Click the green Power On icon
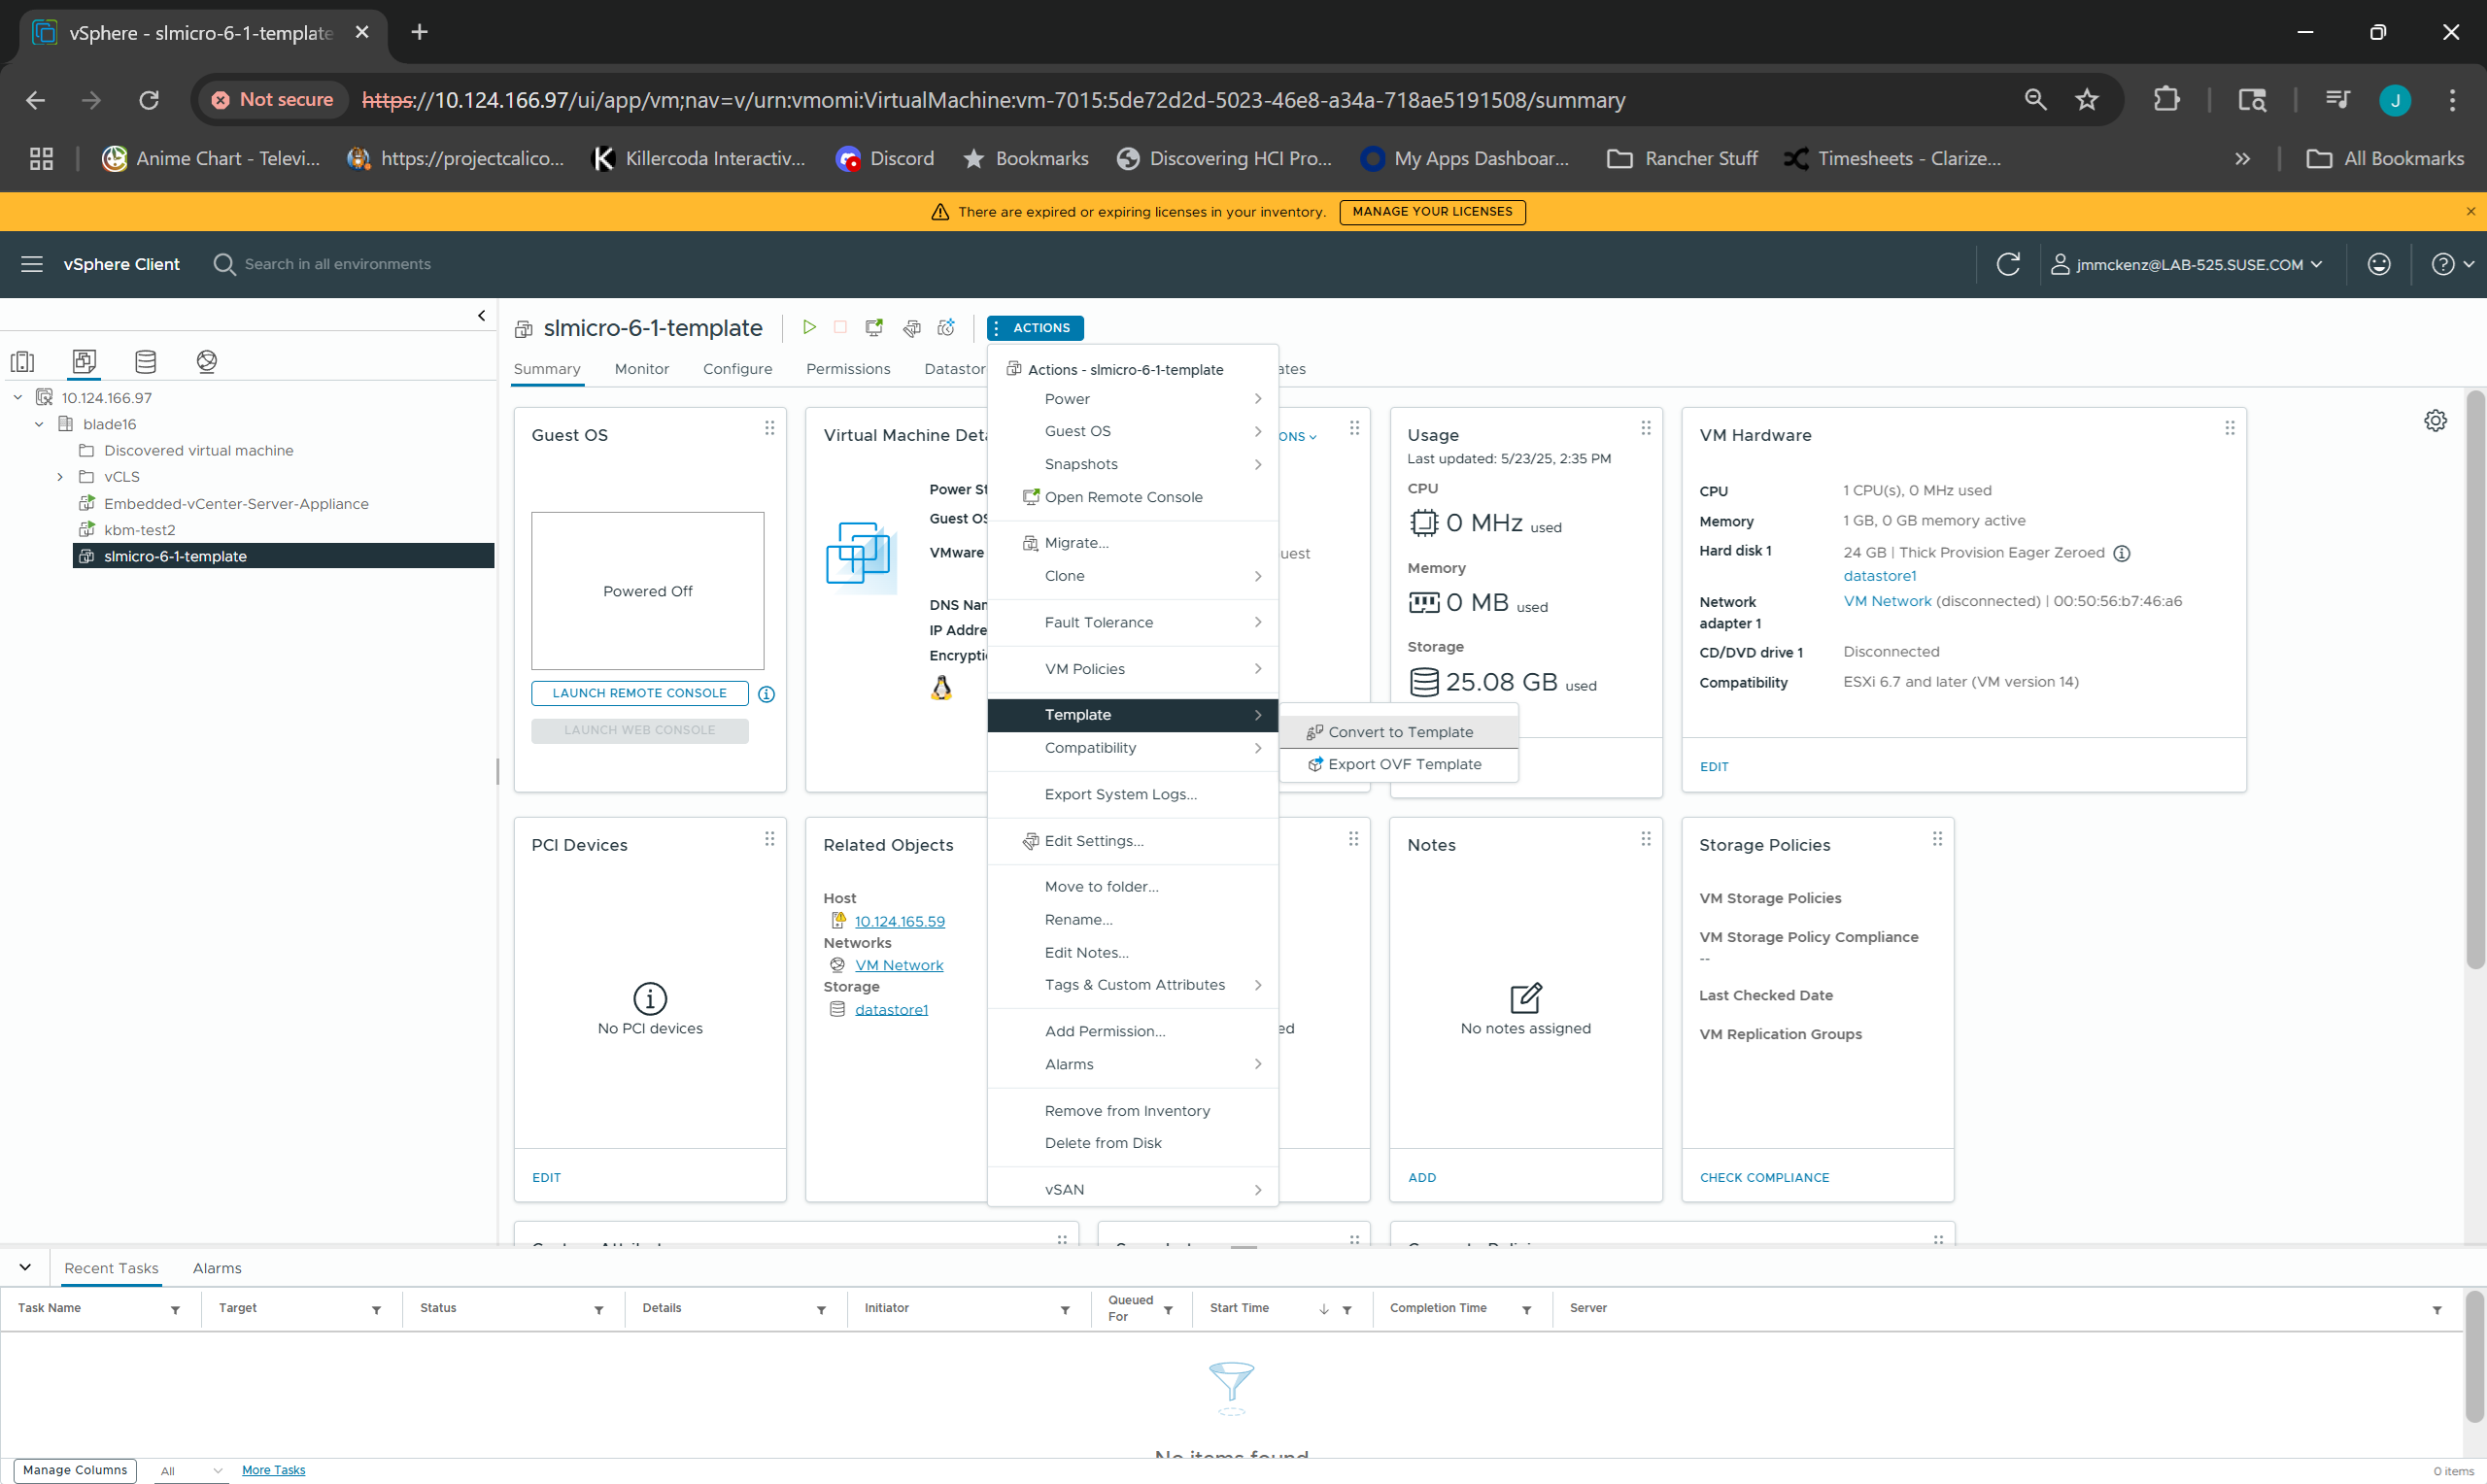 click(809, 327)
